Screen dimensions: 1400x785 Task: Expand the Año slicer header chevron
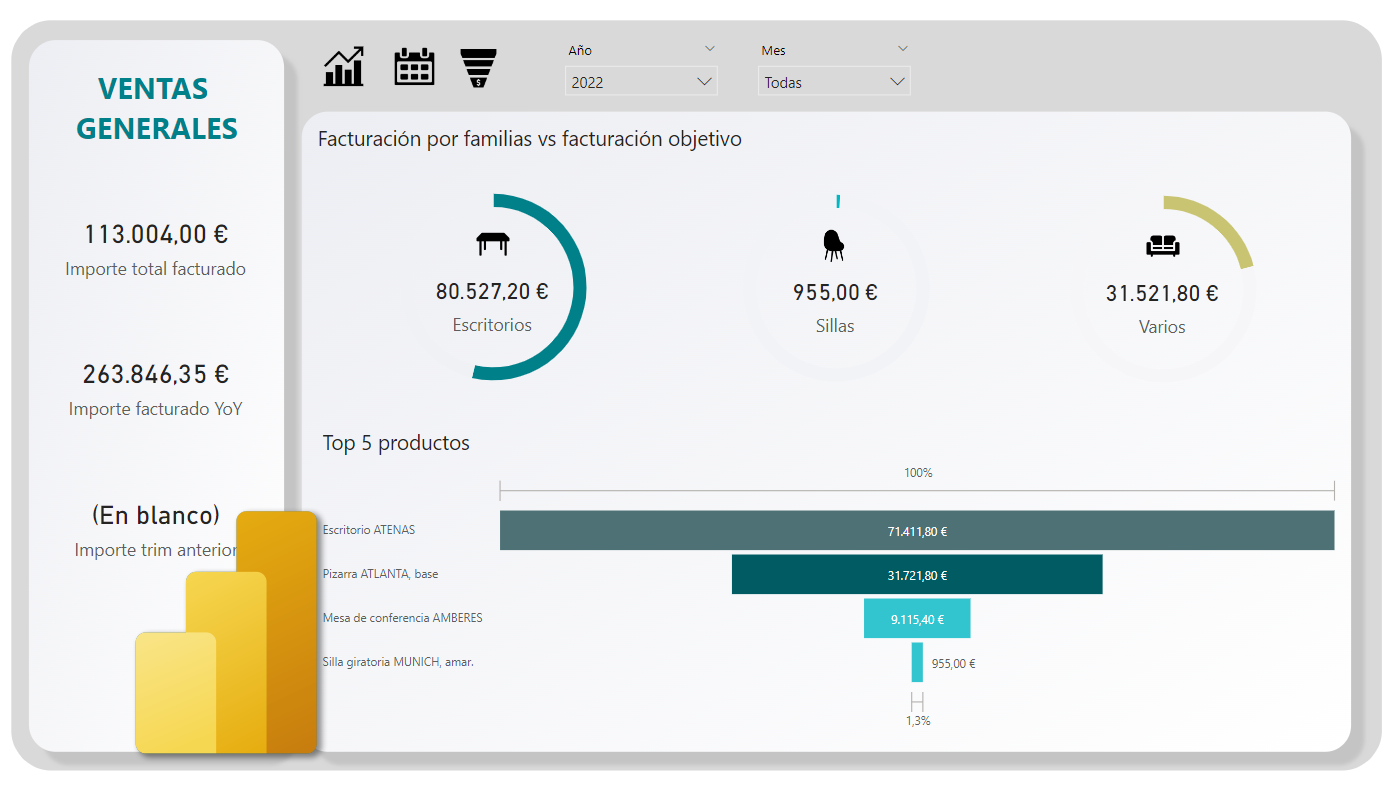pos(710,48)
